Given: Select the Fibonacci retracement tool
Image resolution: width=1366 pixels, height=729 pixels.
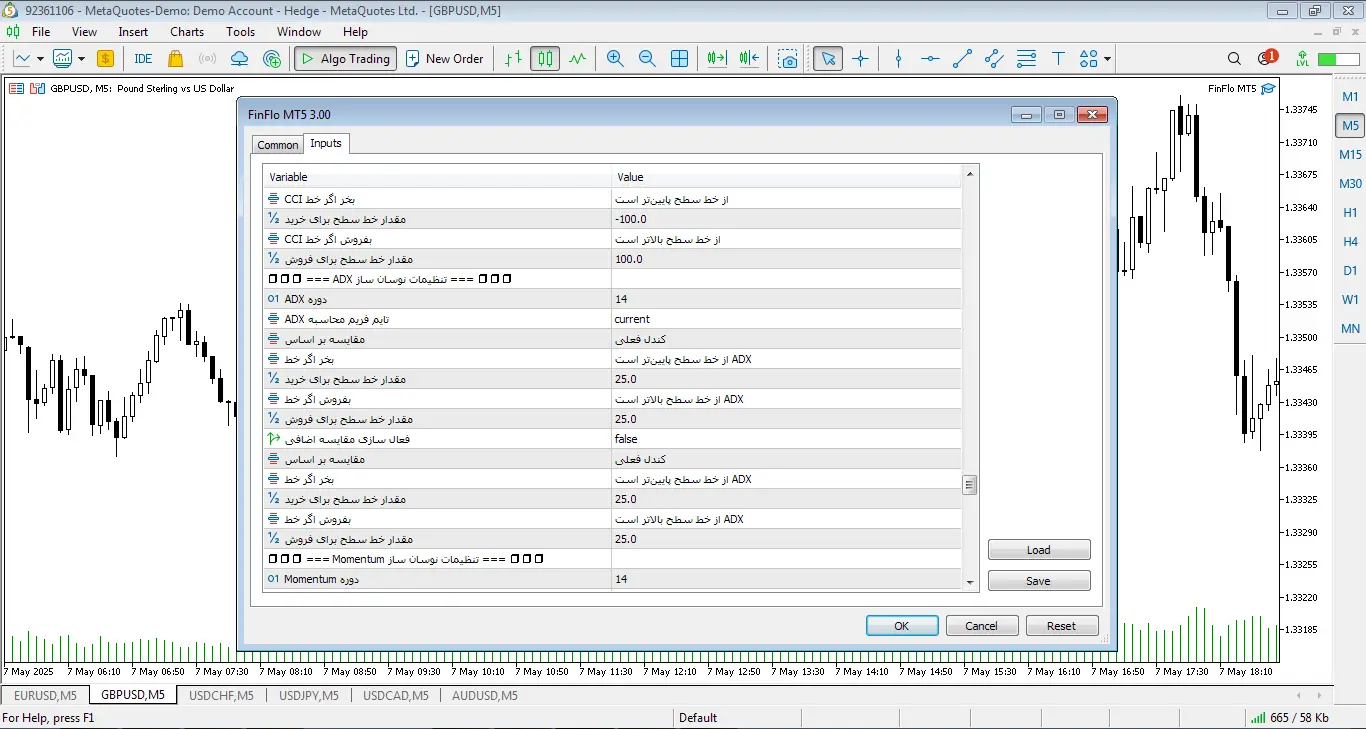Looking at the screenshot, I should pos(1026,59).
